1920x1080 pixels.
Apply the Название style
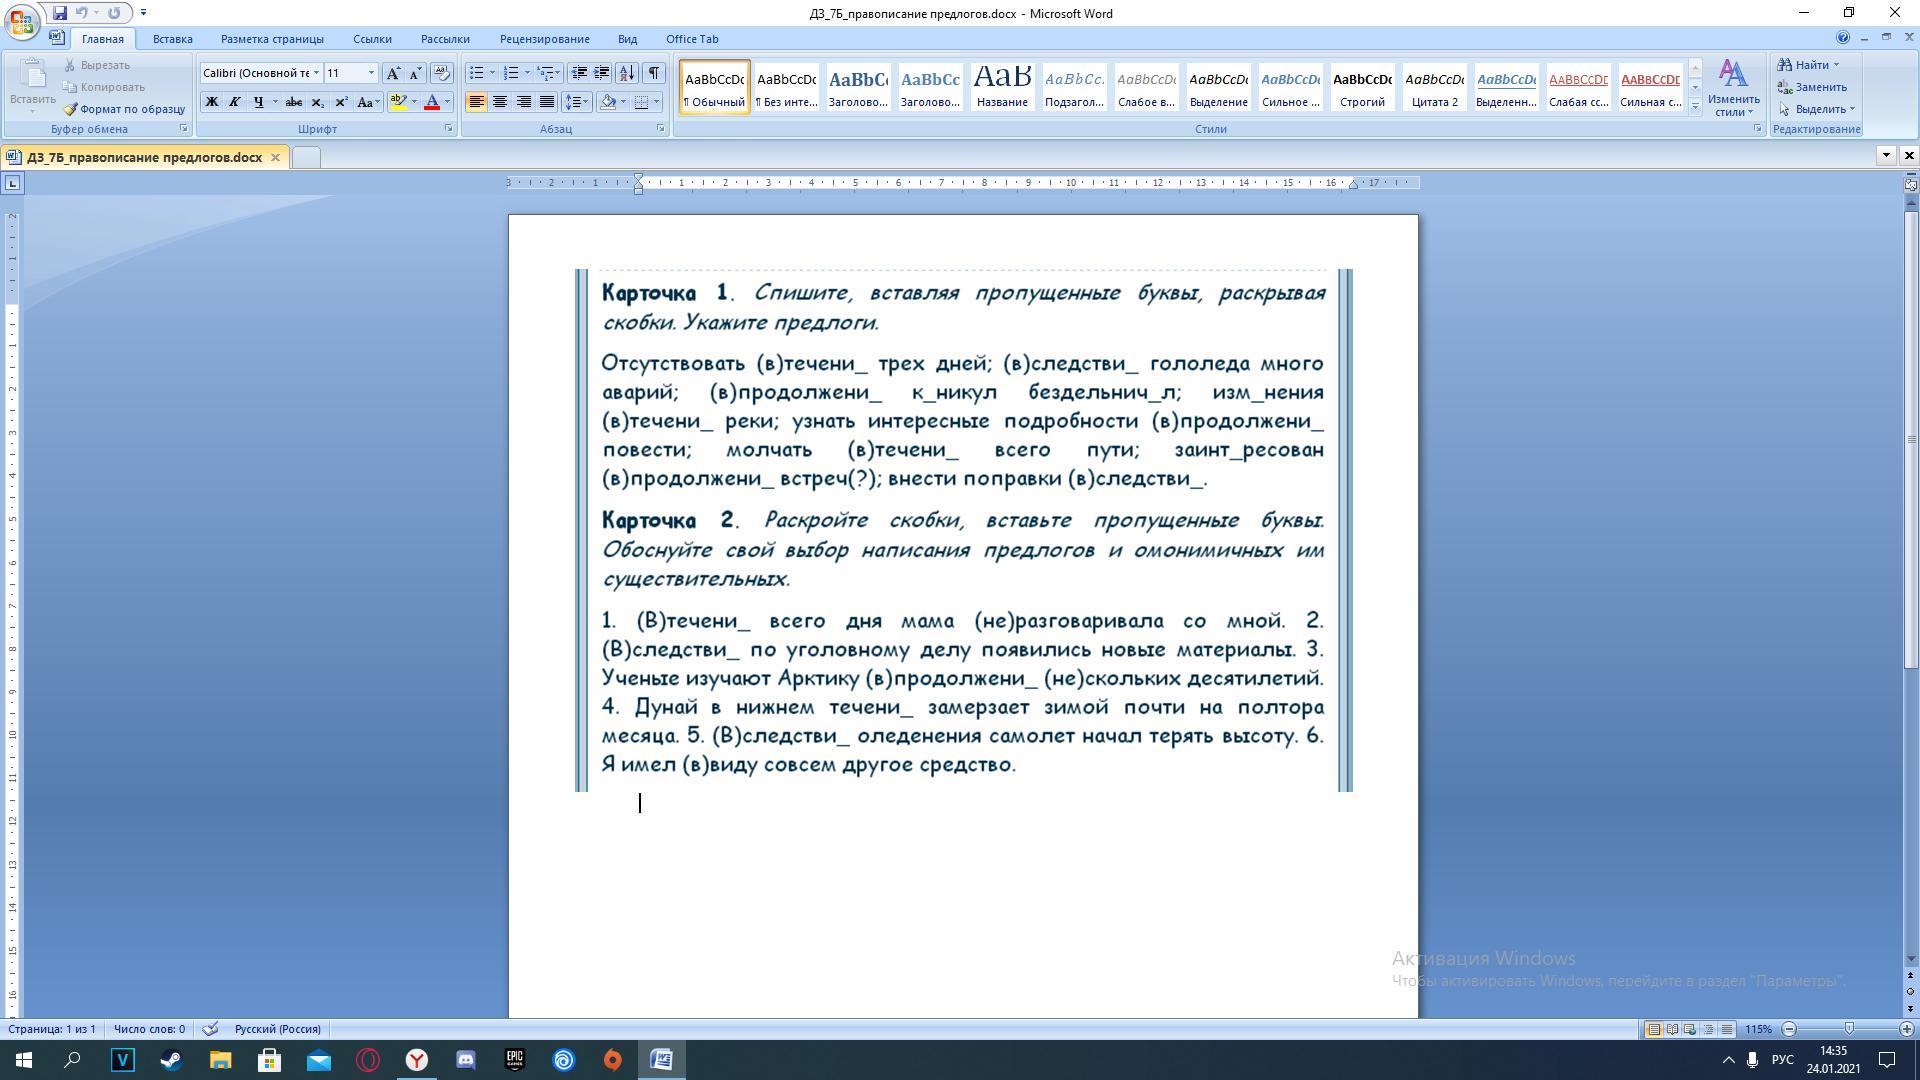click(x=1002, y=86)
